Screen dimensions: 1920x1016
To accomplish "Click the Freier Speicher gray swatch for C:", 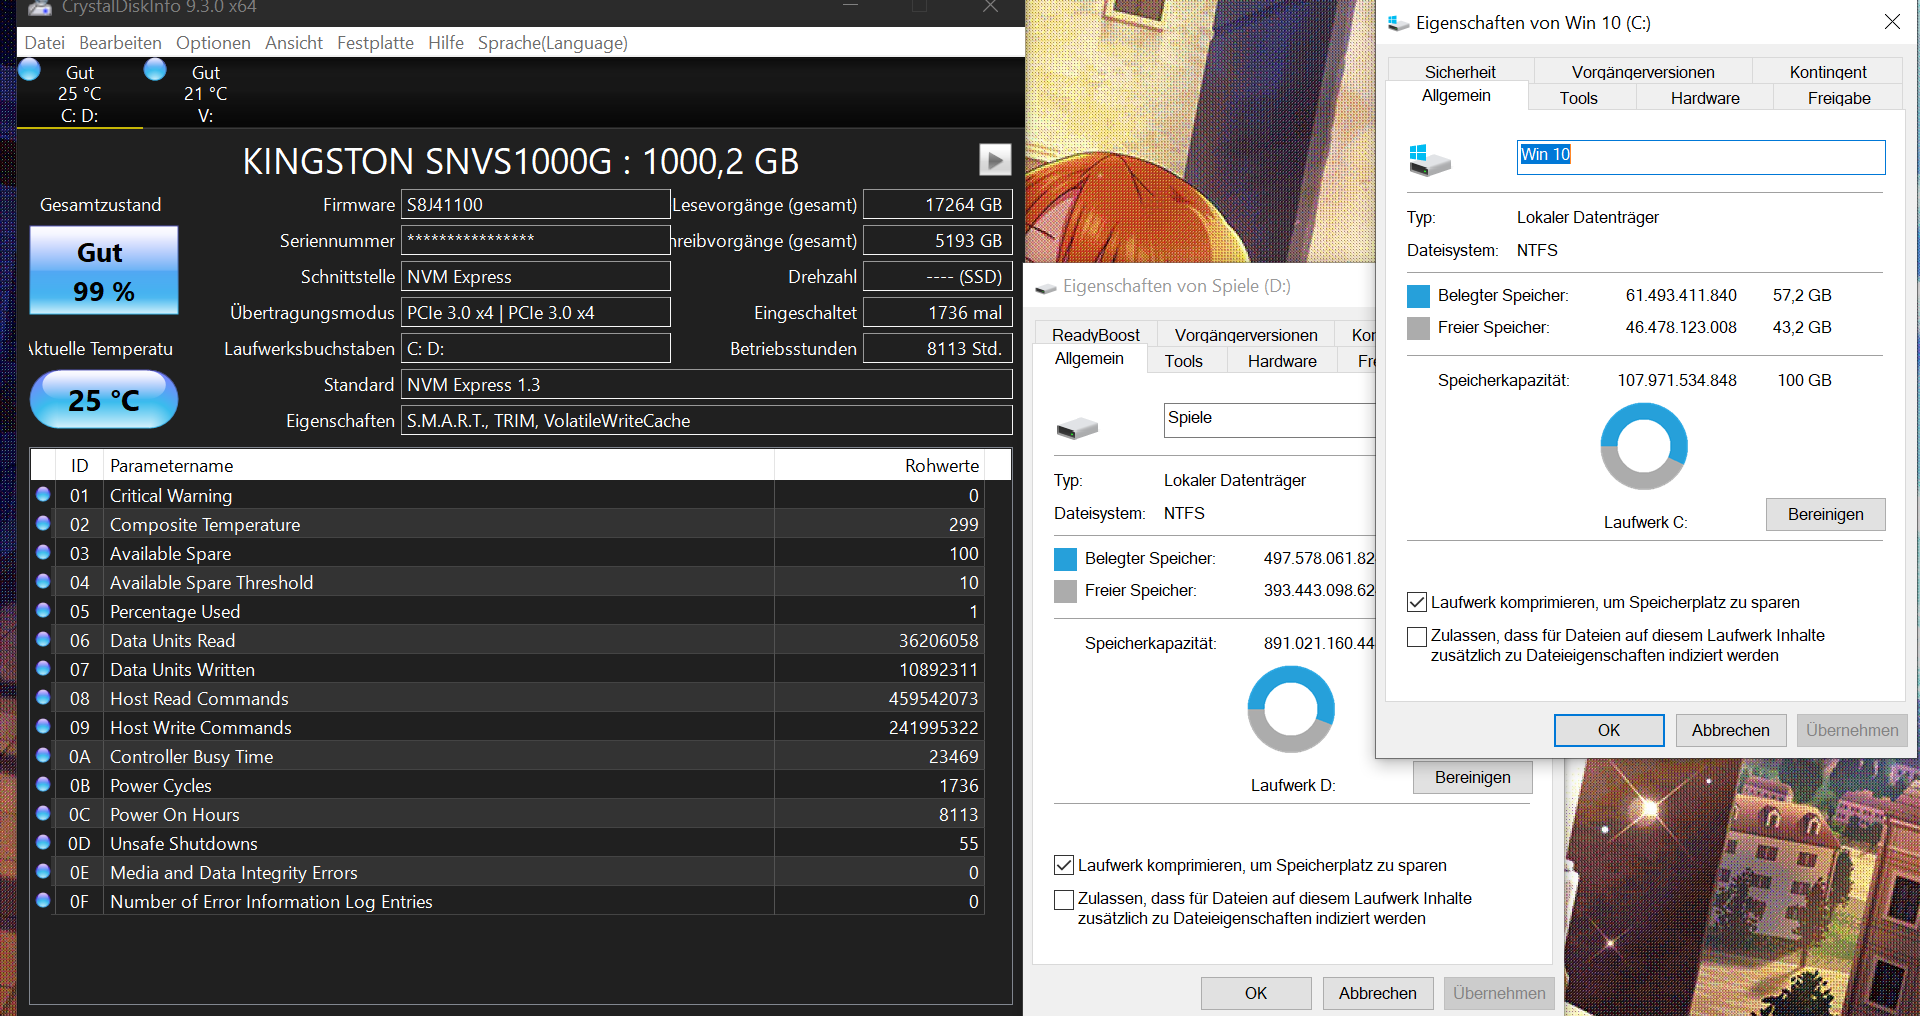I will point(1418,328).
